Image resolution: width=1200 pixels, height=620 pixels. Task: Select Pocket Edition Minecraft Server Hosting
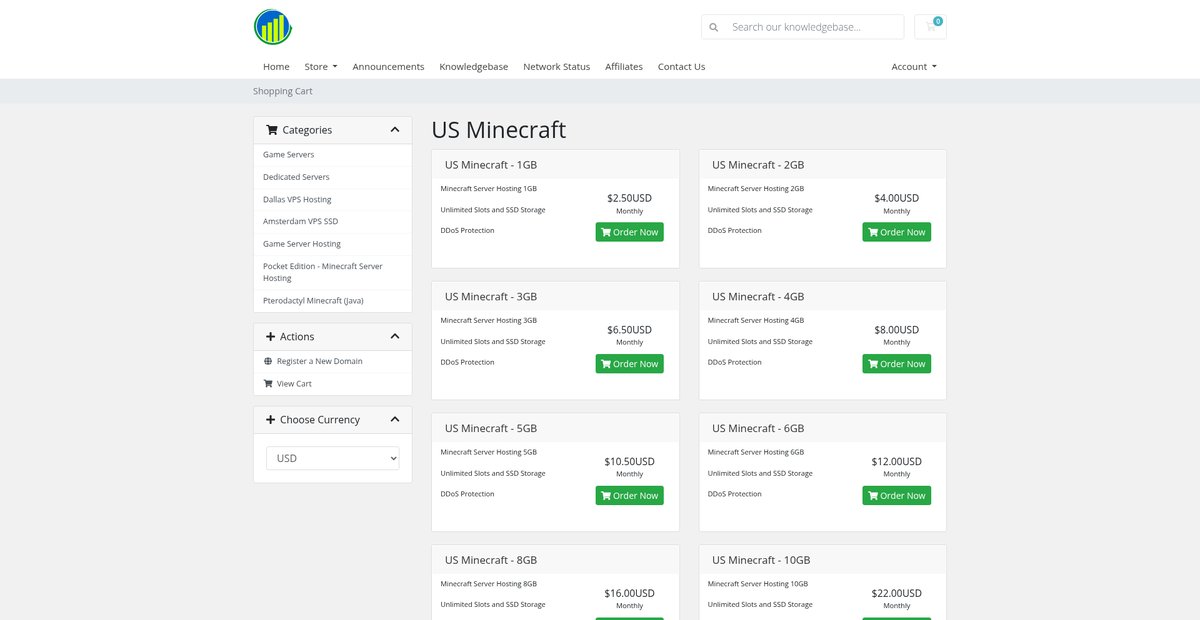pyautogui.click(x=332, y=272)
